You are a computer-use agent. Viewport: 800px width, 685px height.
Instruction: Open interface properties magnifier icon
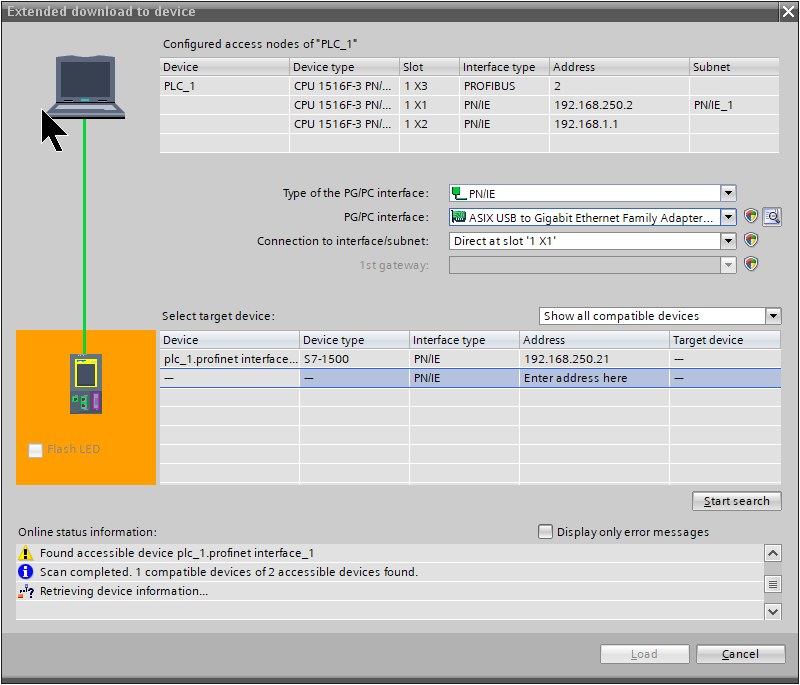772,217
